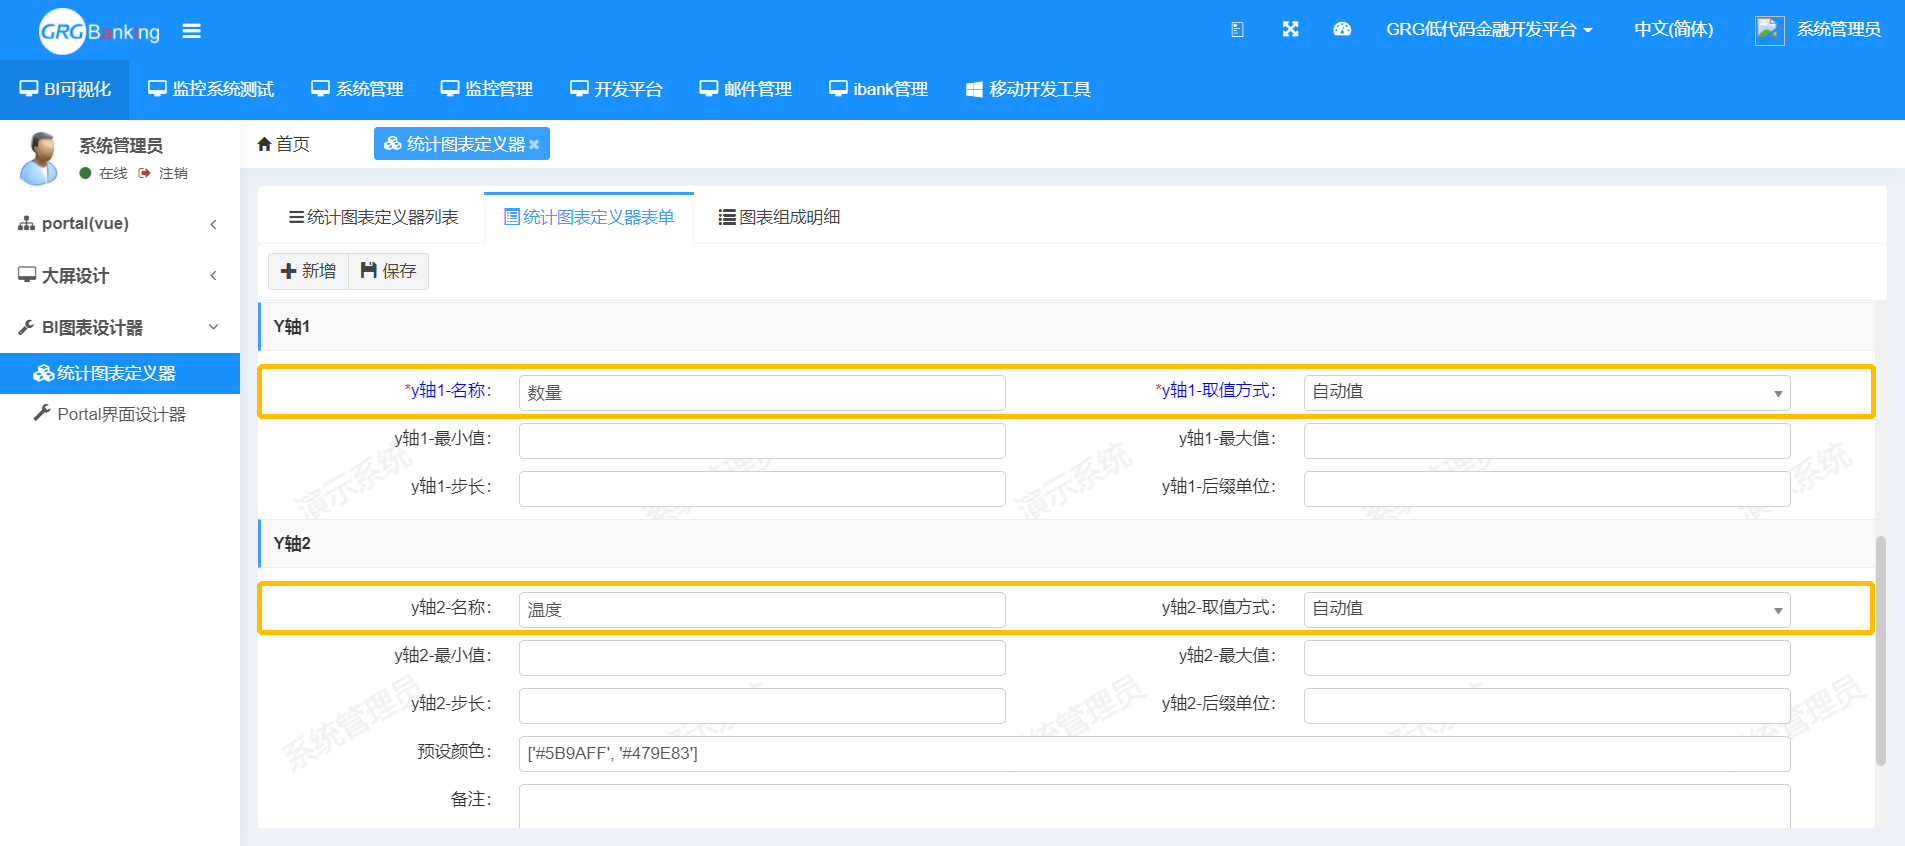
Task: Click the y轴1-最小值 input field
Action: (x=762, y=440)
